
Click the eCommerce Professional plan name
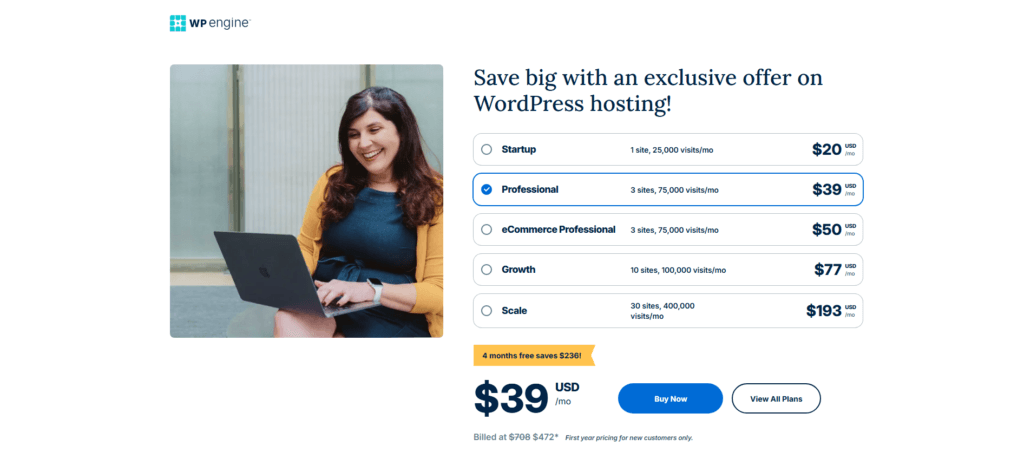(x=558, y=230)
